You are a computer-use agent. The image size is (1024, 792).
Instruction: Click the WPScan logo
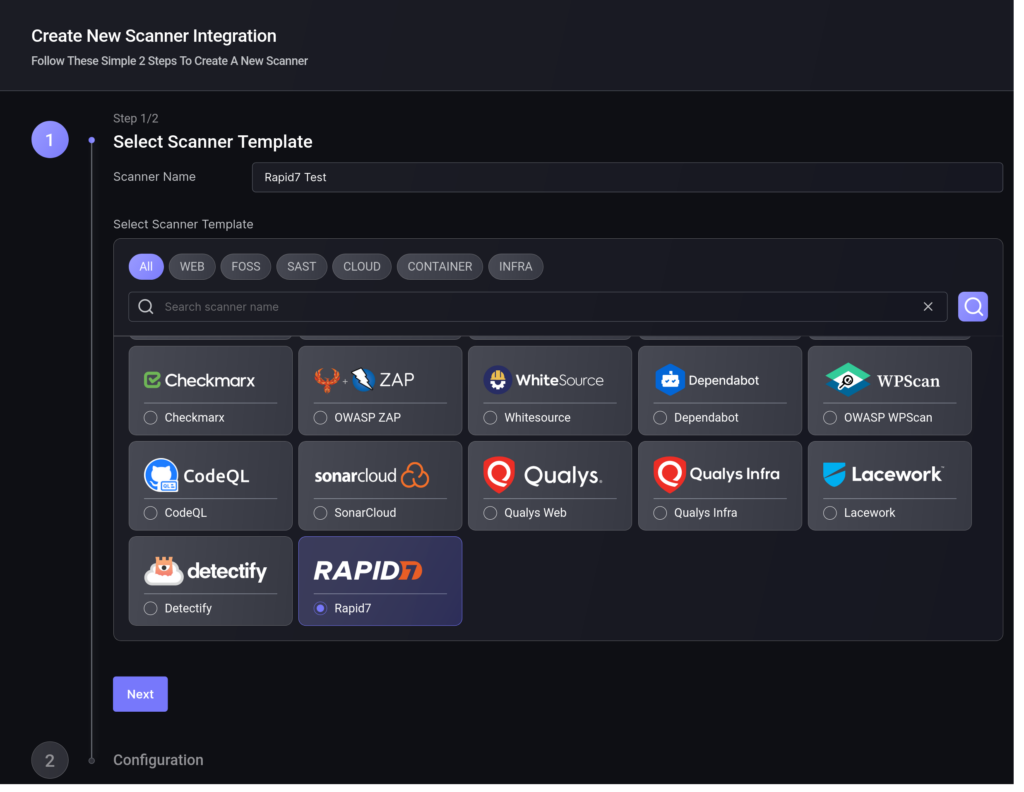882,380
